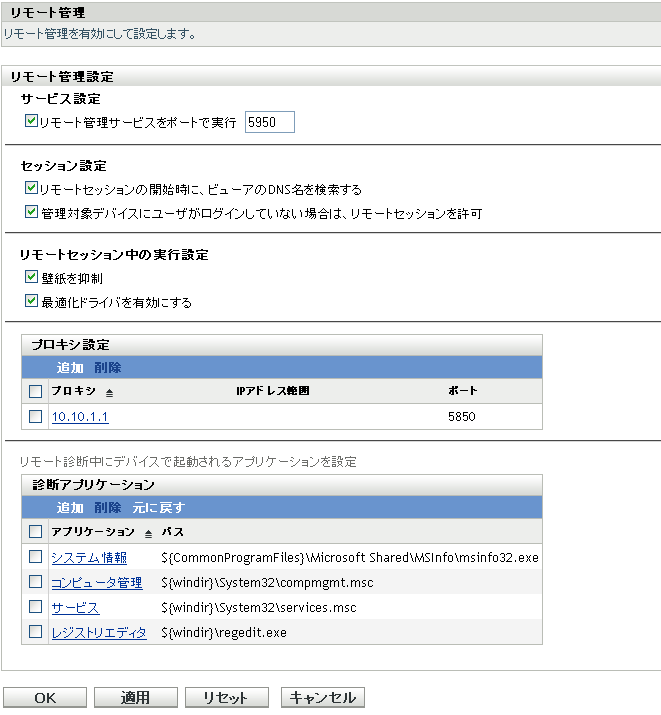Click 追加 in 診断アプリケーション toolbar
The height and width of the screenshot is (715, 661).
pos(70,508)
